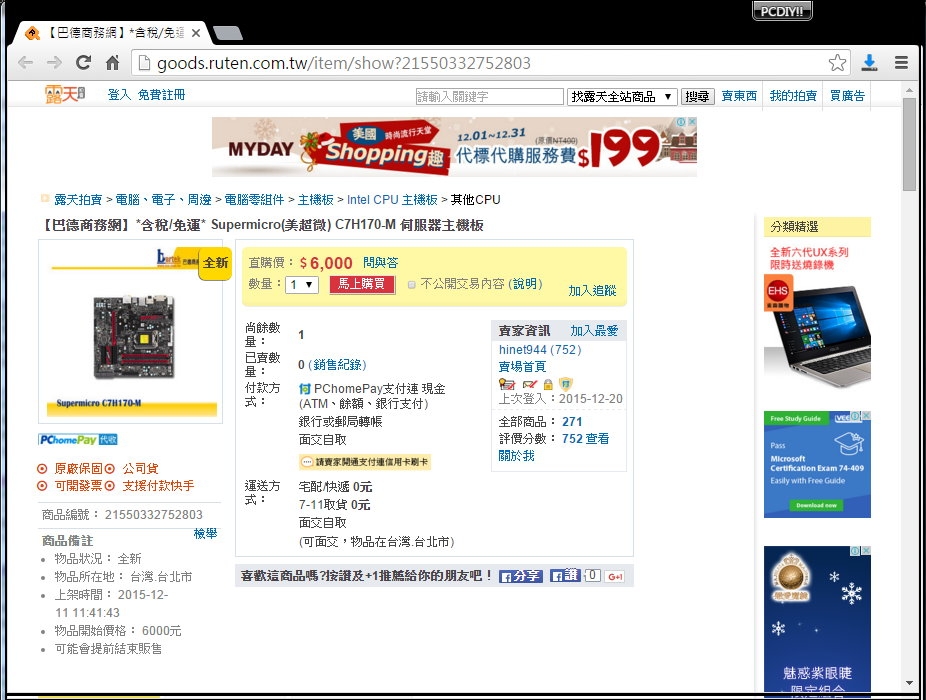This screenshot has height=700, width=926.
Task: Click 查看 to view ratings
Action: pyautogui.click(x=597, y=438)
